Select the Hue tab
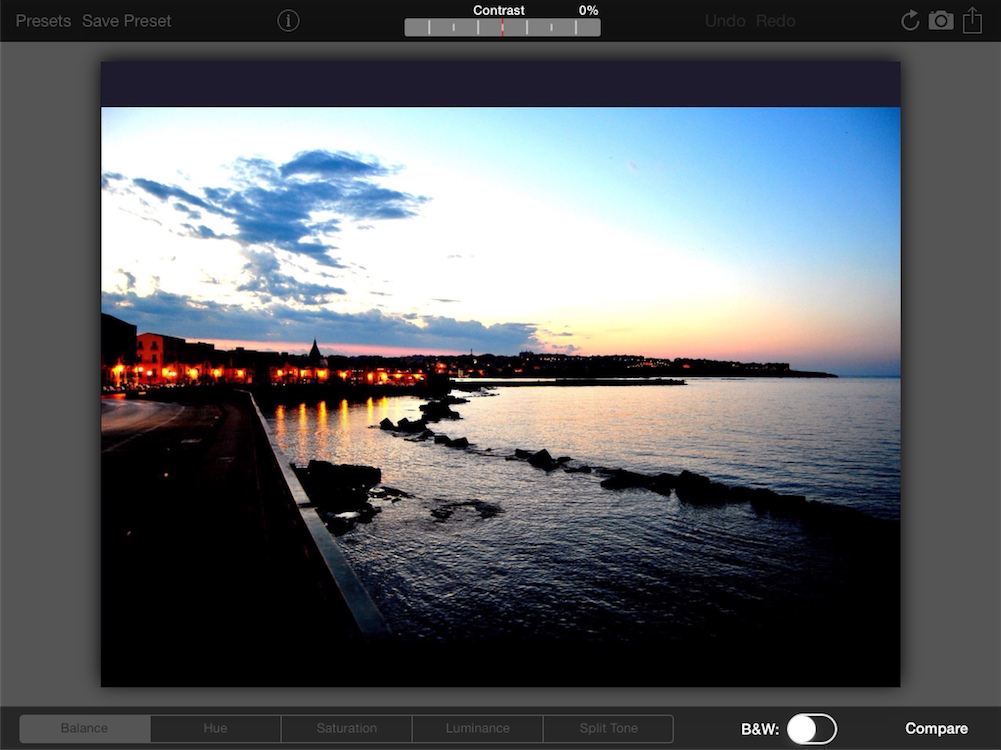Viewport: 1001px width, 750px height. pyautogui.click(x=215, y=729)
